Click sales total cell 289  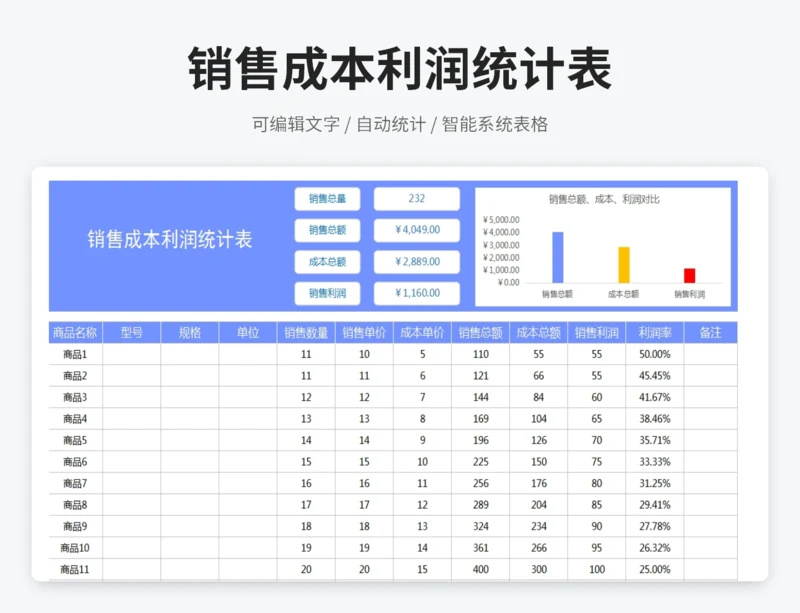(x=481, y=505)
